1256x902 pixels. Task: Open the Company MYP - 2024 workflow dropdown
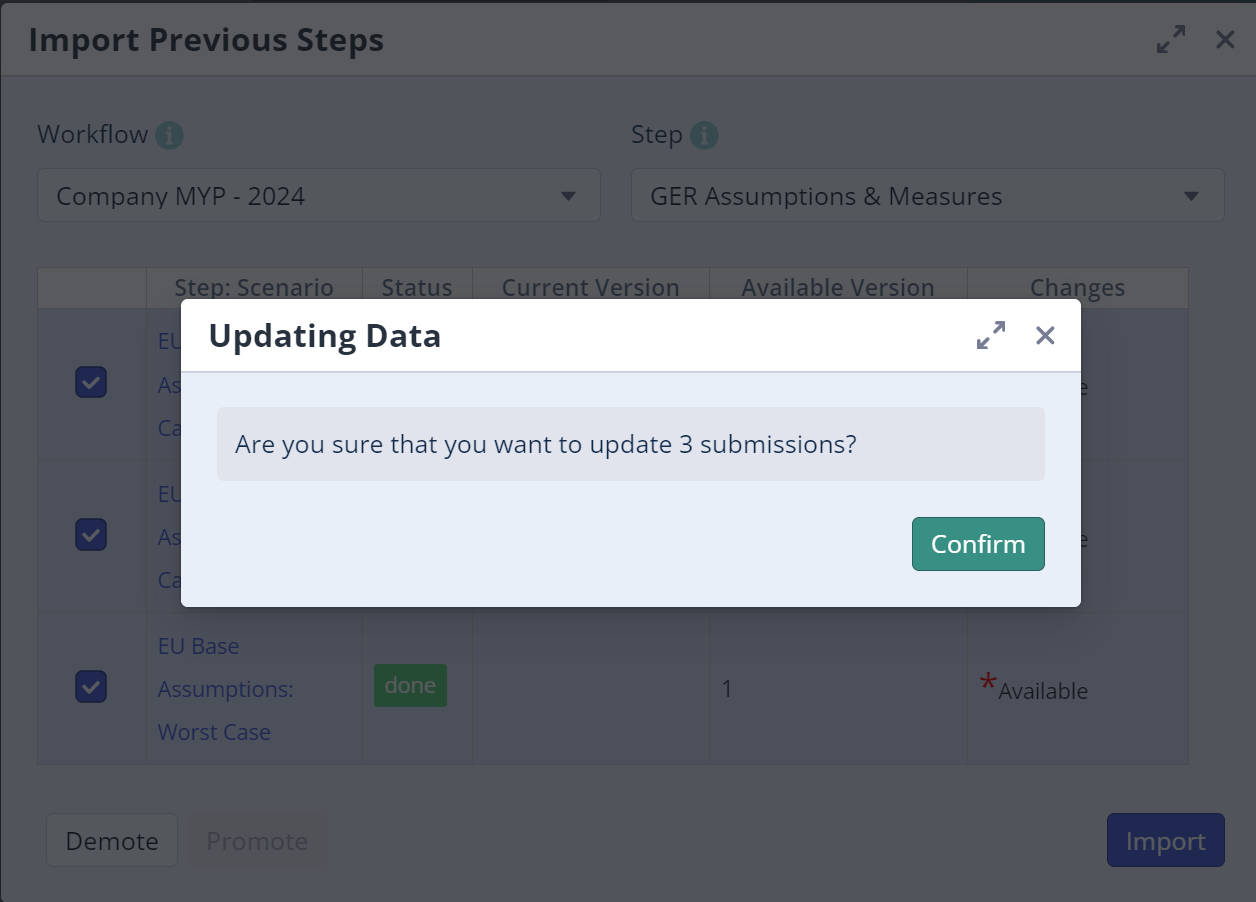click(319, 196)
